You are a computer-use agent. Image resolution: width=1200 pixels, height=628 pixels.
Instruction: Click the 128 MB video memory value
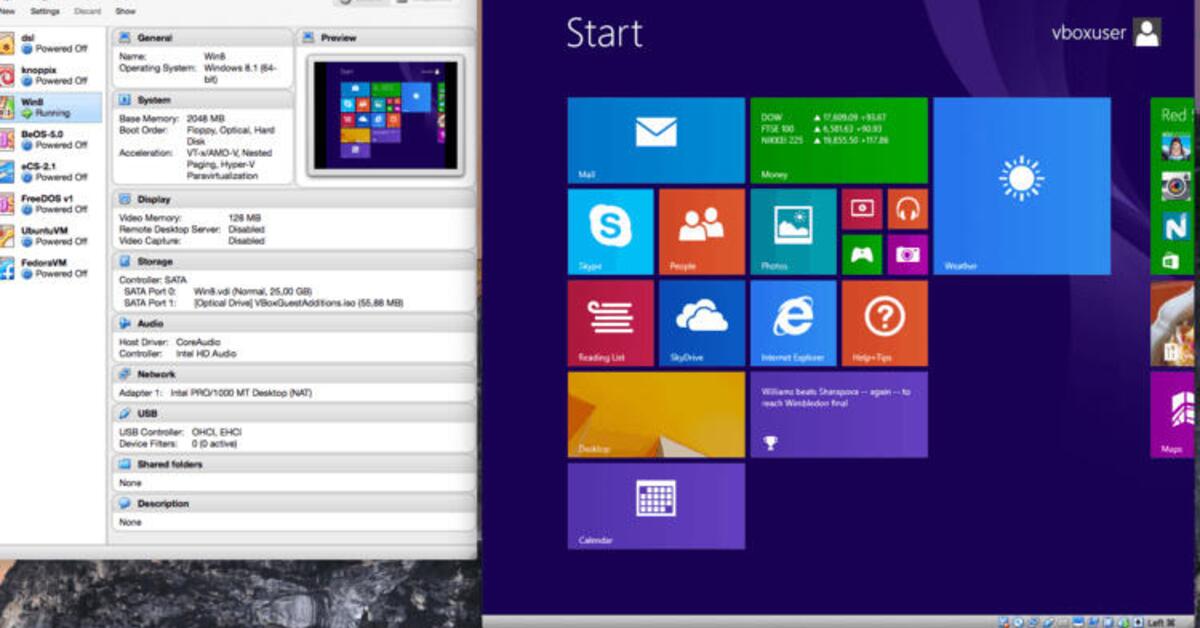(x=244, y=217)
